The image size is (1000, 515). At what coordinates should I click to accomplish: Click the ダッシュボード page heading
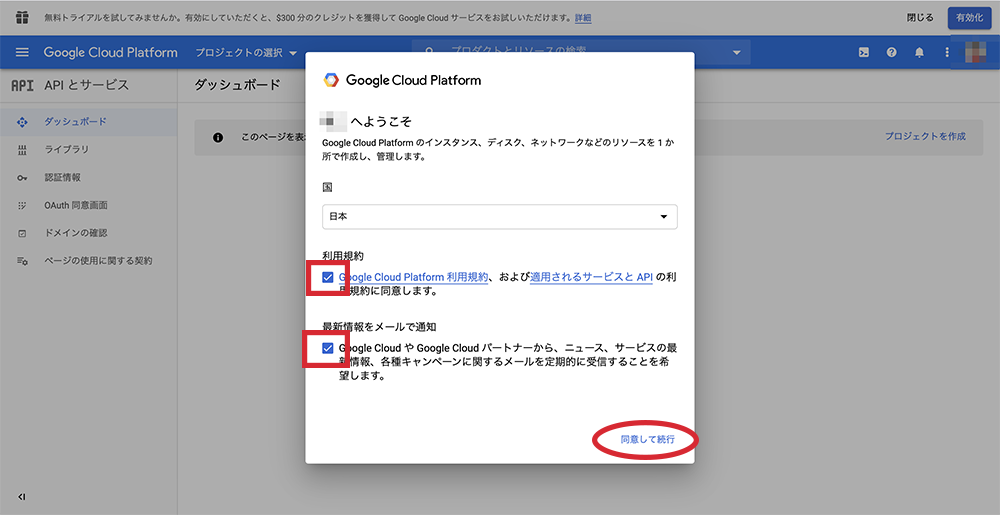[x=237, y=85]
